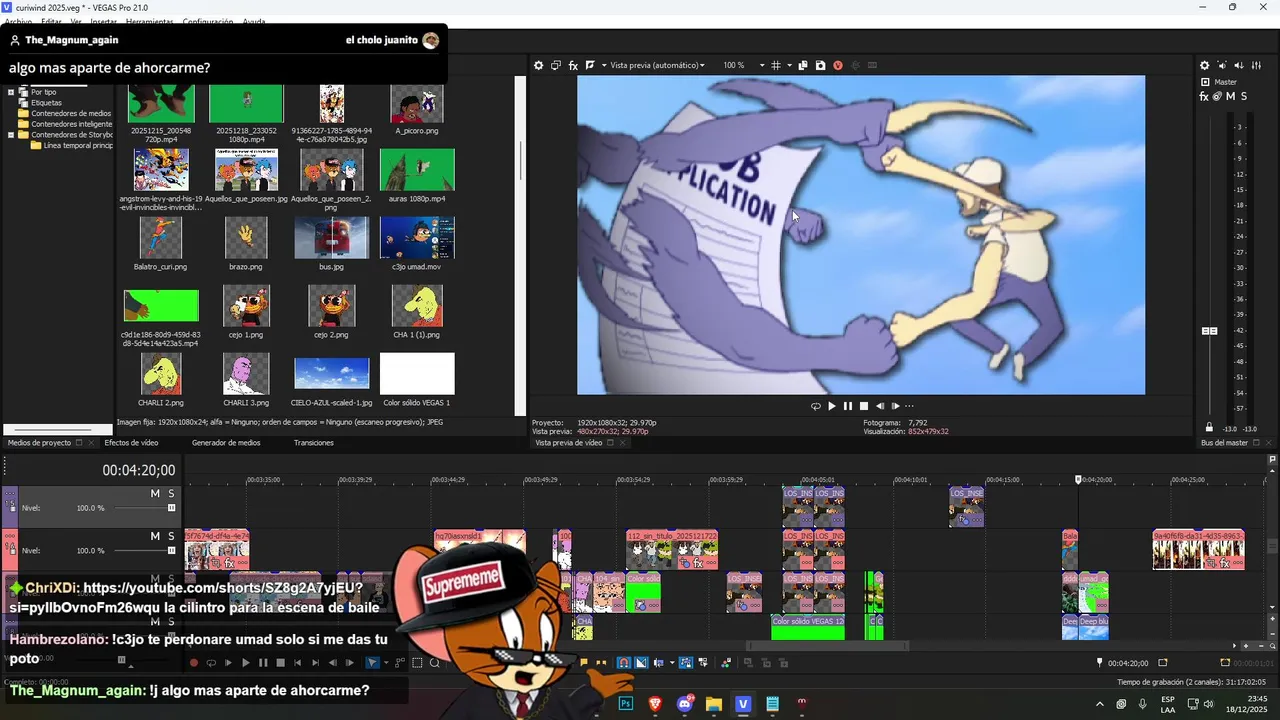Mute the first video track
This screenshot has height=720, width=1280.
155,494
